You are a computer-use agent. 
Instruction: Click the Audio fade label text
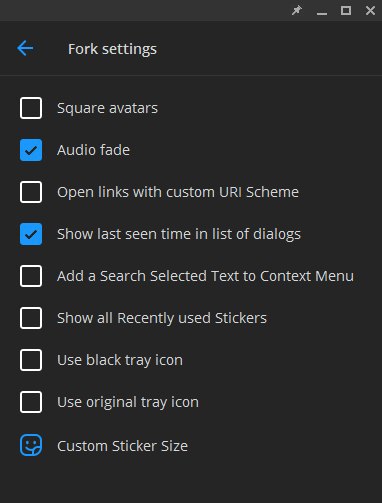pos(93,150)
